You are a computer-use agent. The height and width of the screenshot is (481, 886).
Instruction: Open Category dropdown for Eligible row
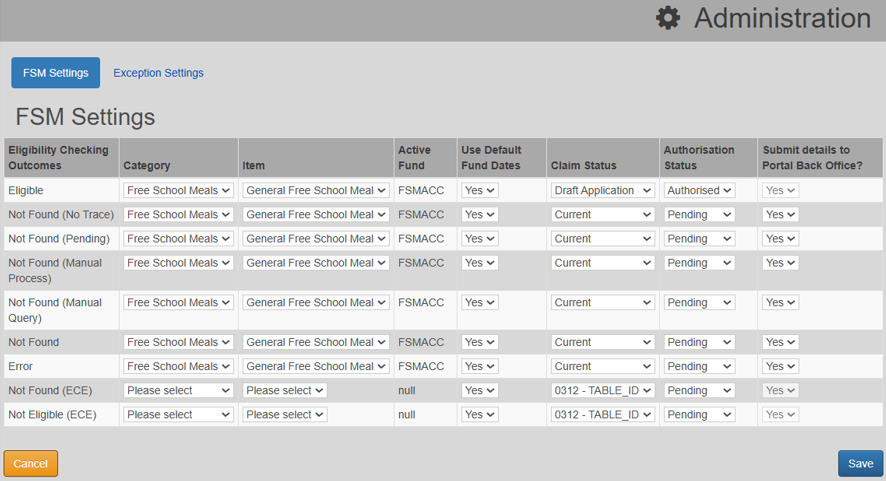click(178, 190)
